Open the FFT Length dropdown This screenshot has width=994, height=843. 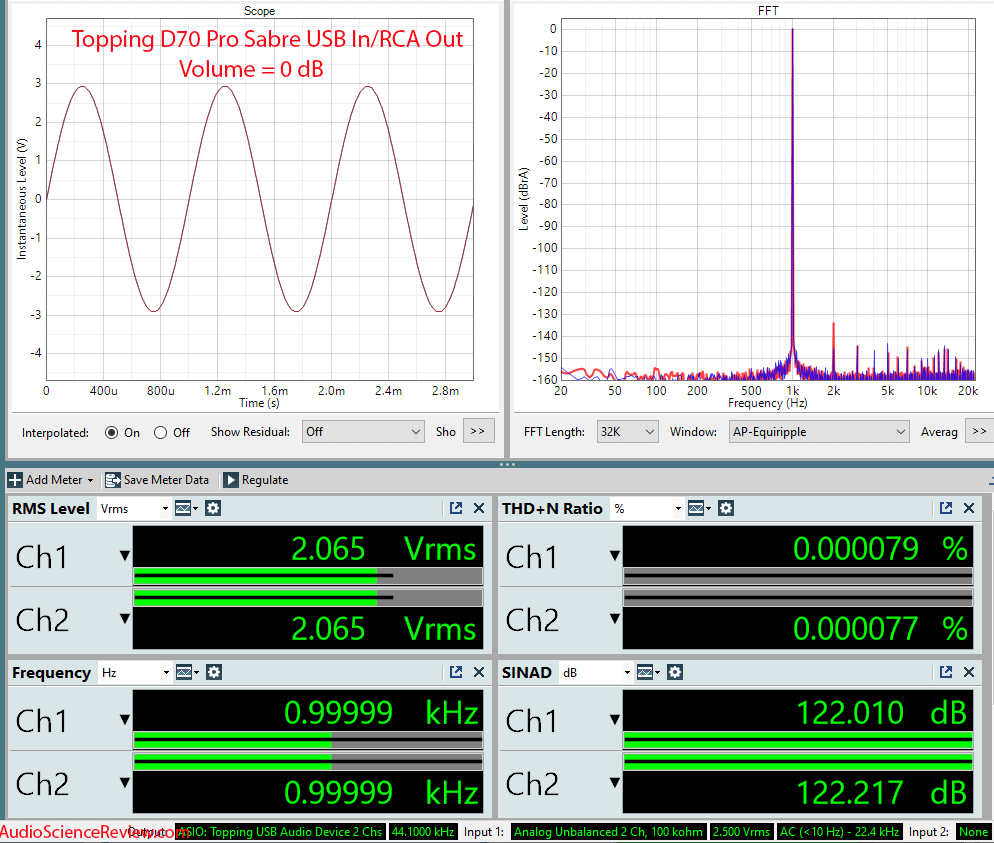[628, 432]
